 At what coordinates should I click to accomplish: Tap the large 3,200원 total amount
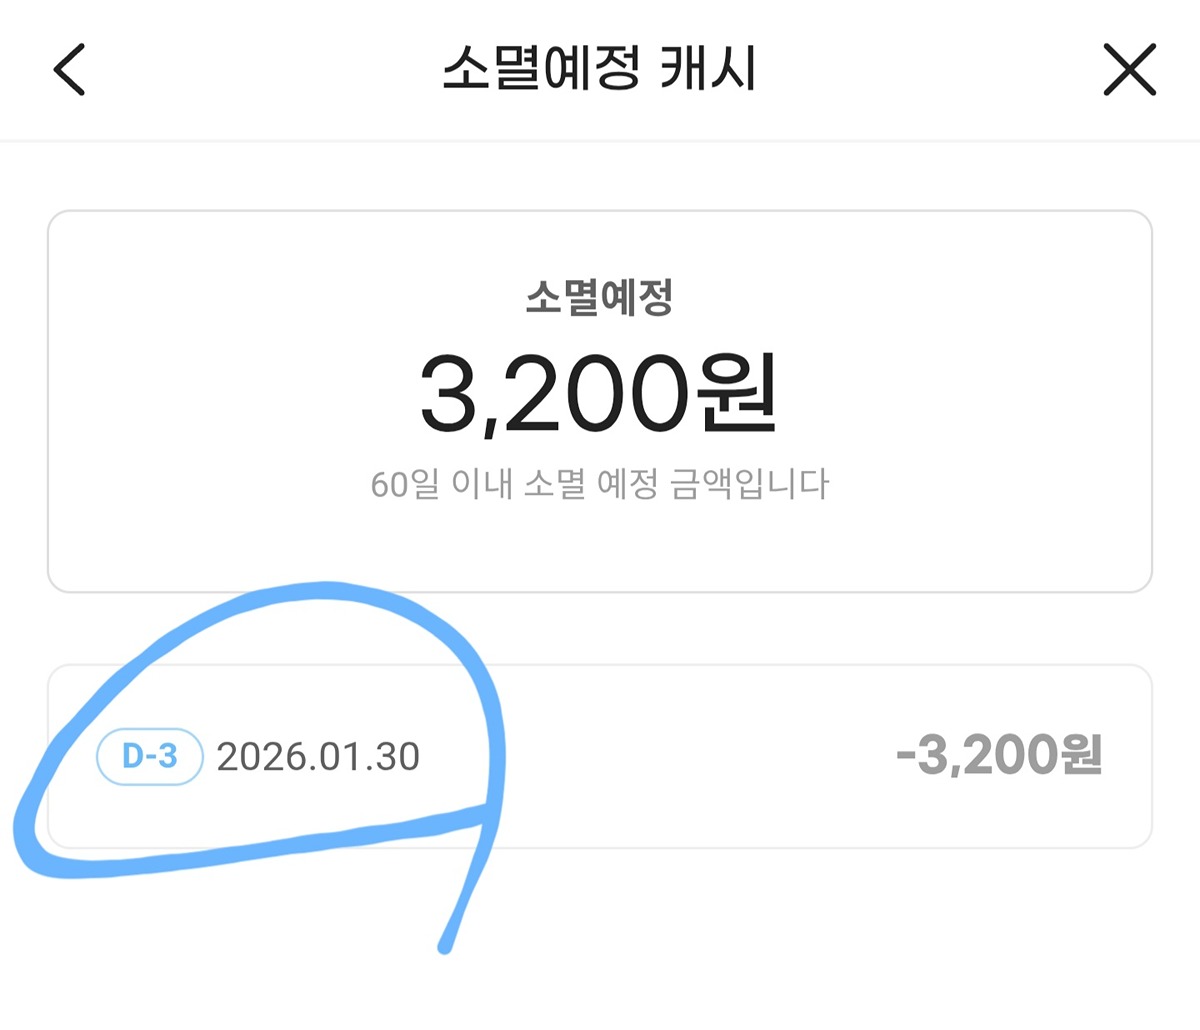pos(597,393)
